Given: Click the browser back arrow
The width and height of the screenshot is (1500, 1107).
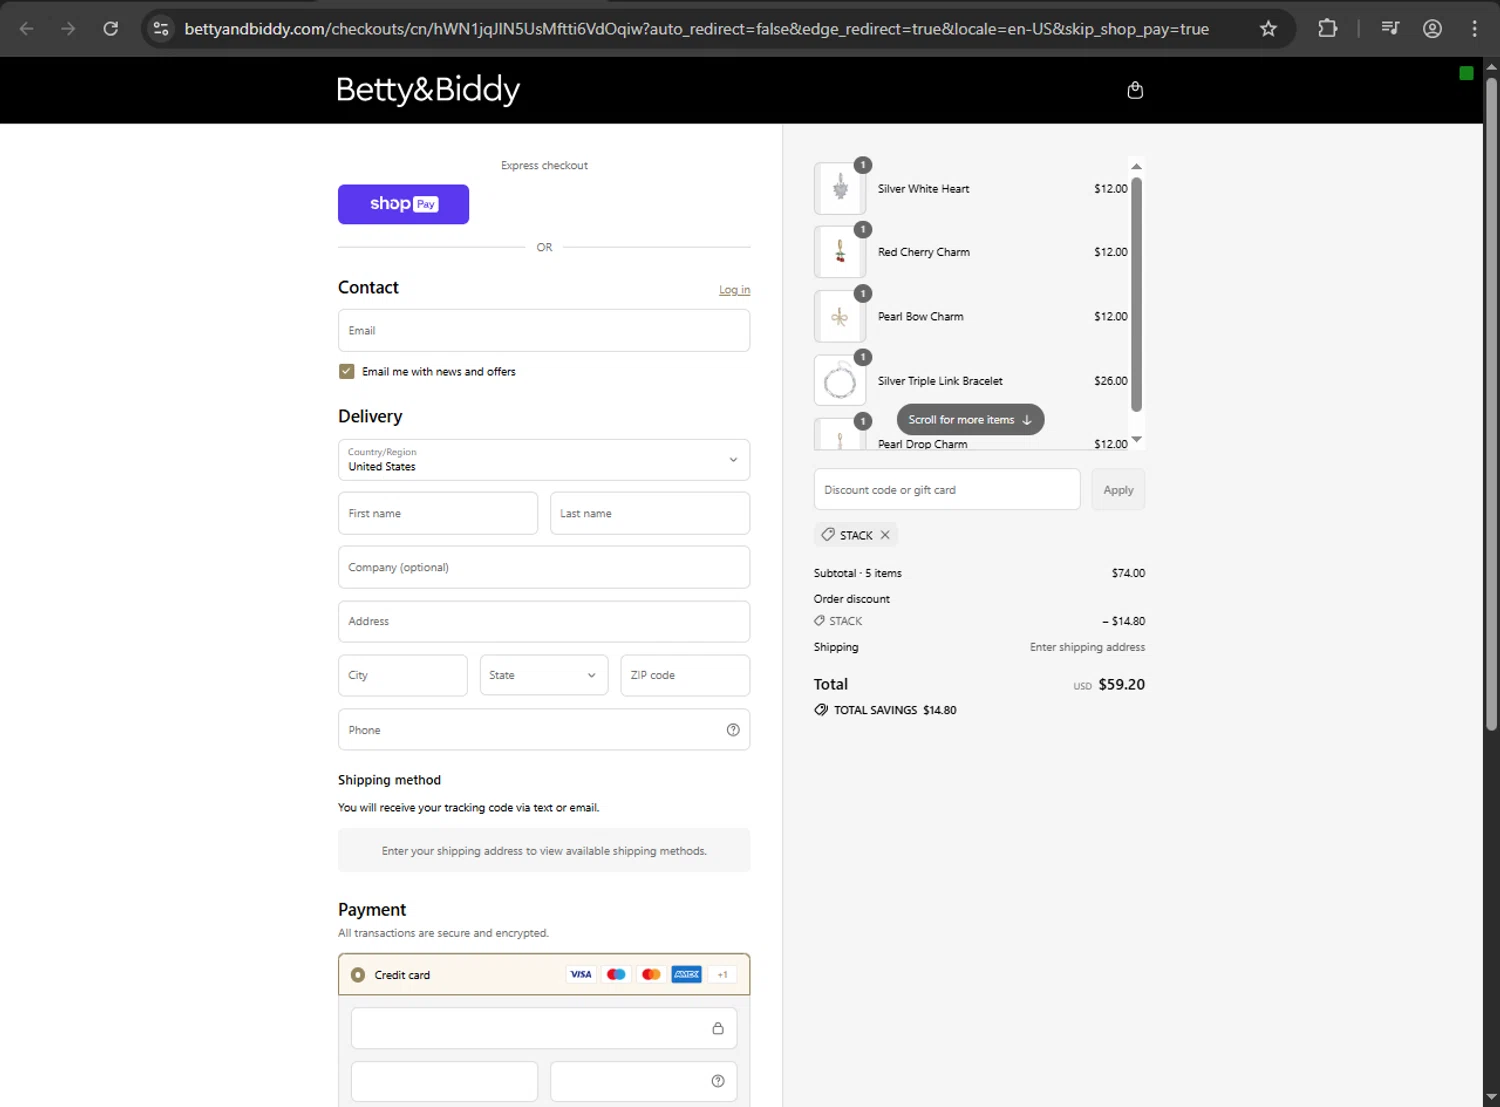Looking at the screenshot, I should pyautogui.click(x=27, y=29).
